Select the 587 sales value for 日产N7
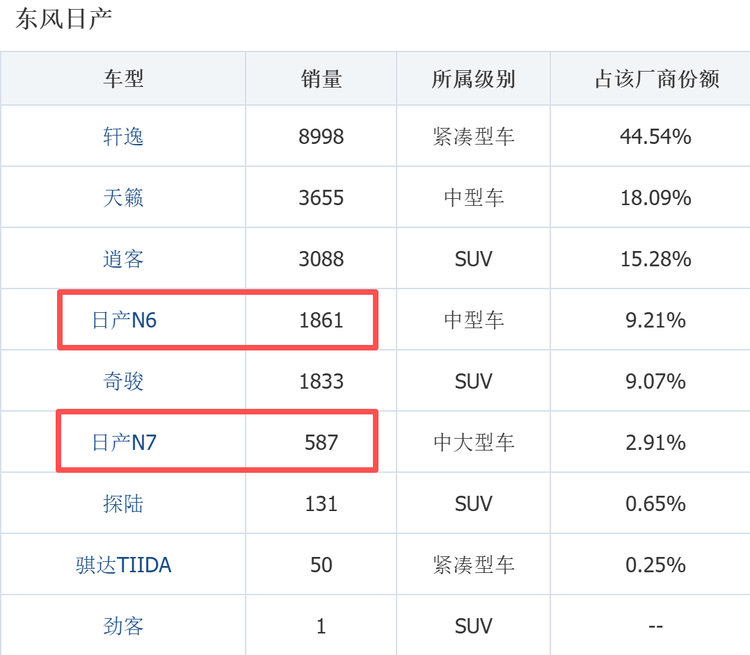The width and height of the screenshot is (750, 655). point(321,442)
